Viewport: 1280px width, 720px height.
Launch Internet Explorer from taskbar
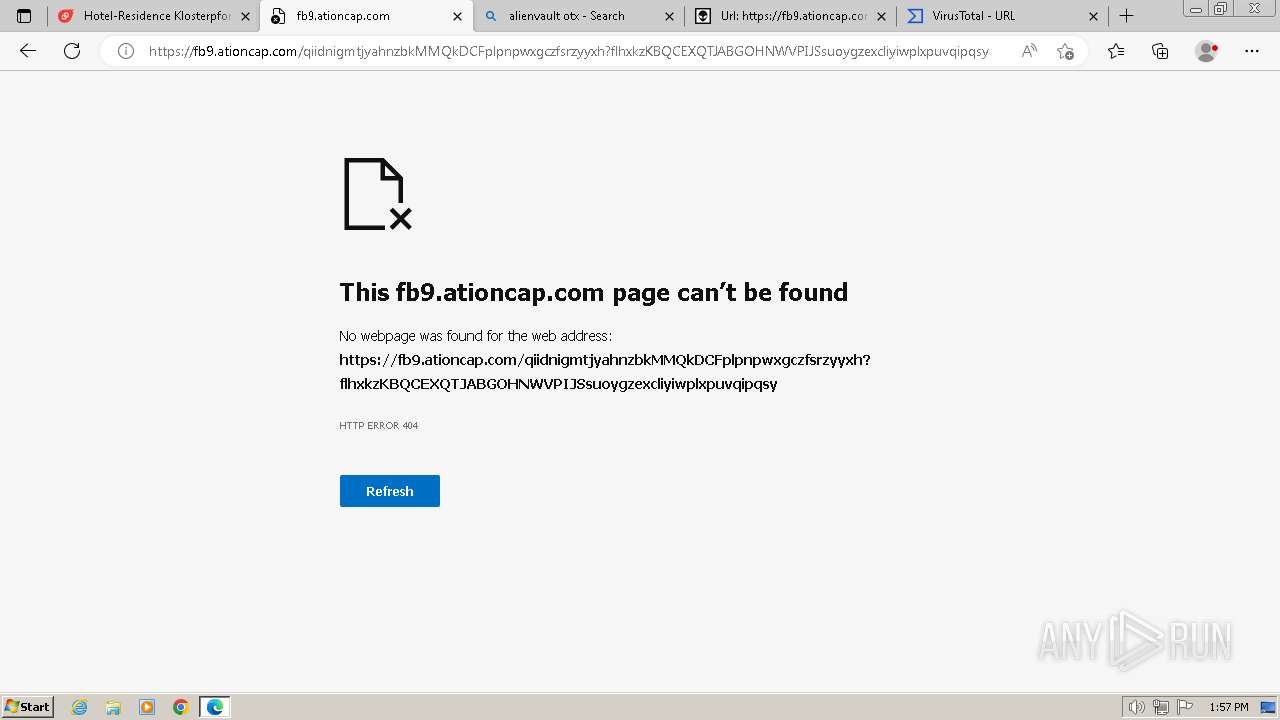pyautogui.click(x=80, y=707)
